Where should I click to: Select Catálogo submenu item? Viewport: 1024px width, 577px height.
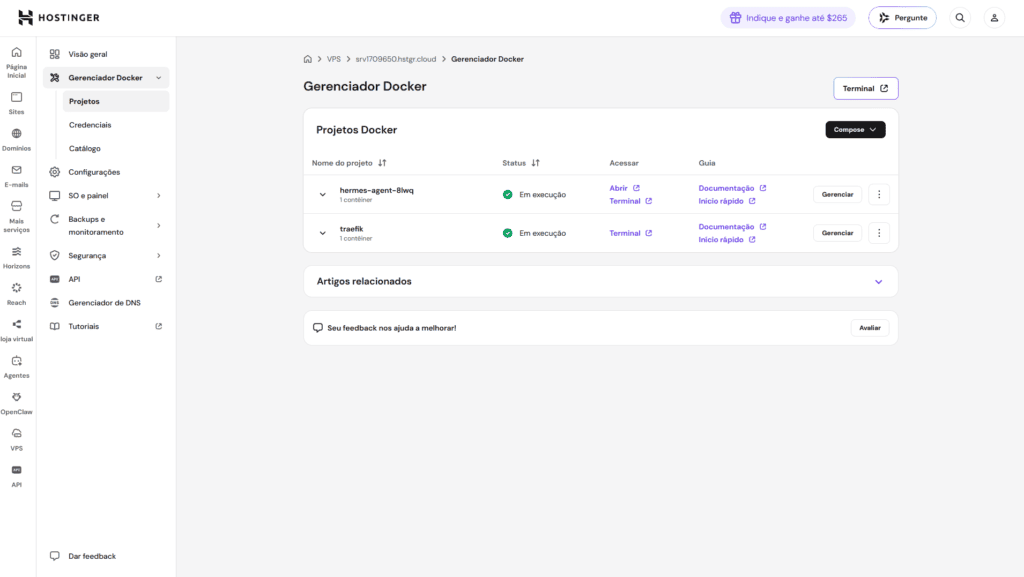pyautogui.click(x=116, y=148)
